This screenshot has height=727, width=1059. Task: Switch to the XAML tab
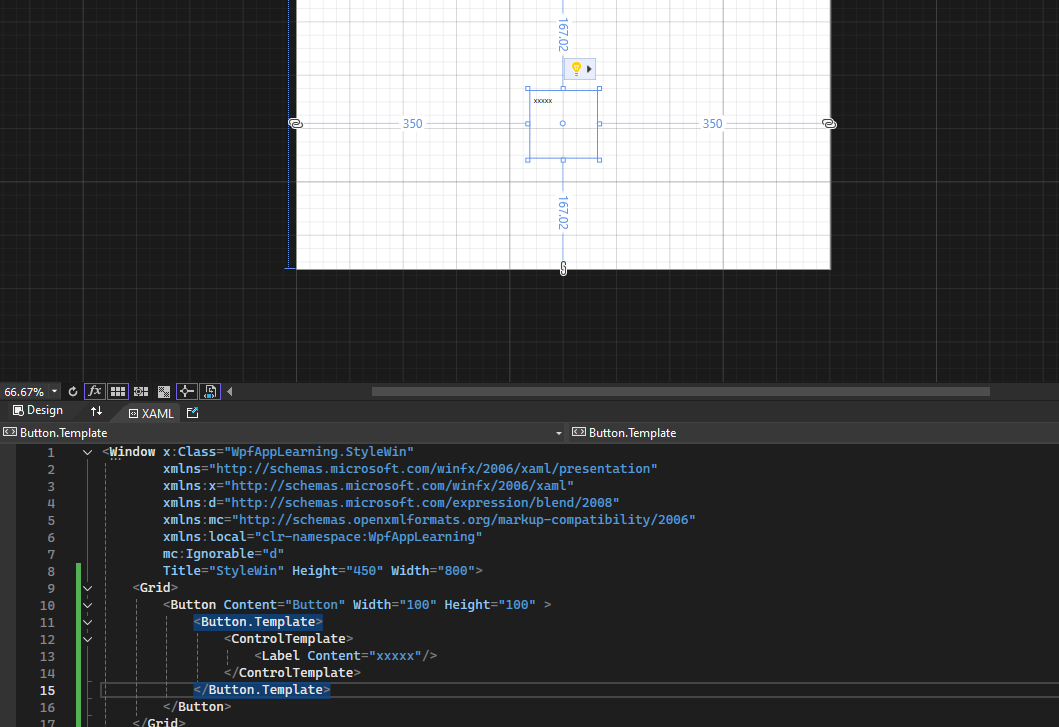tap(151, 413)
